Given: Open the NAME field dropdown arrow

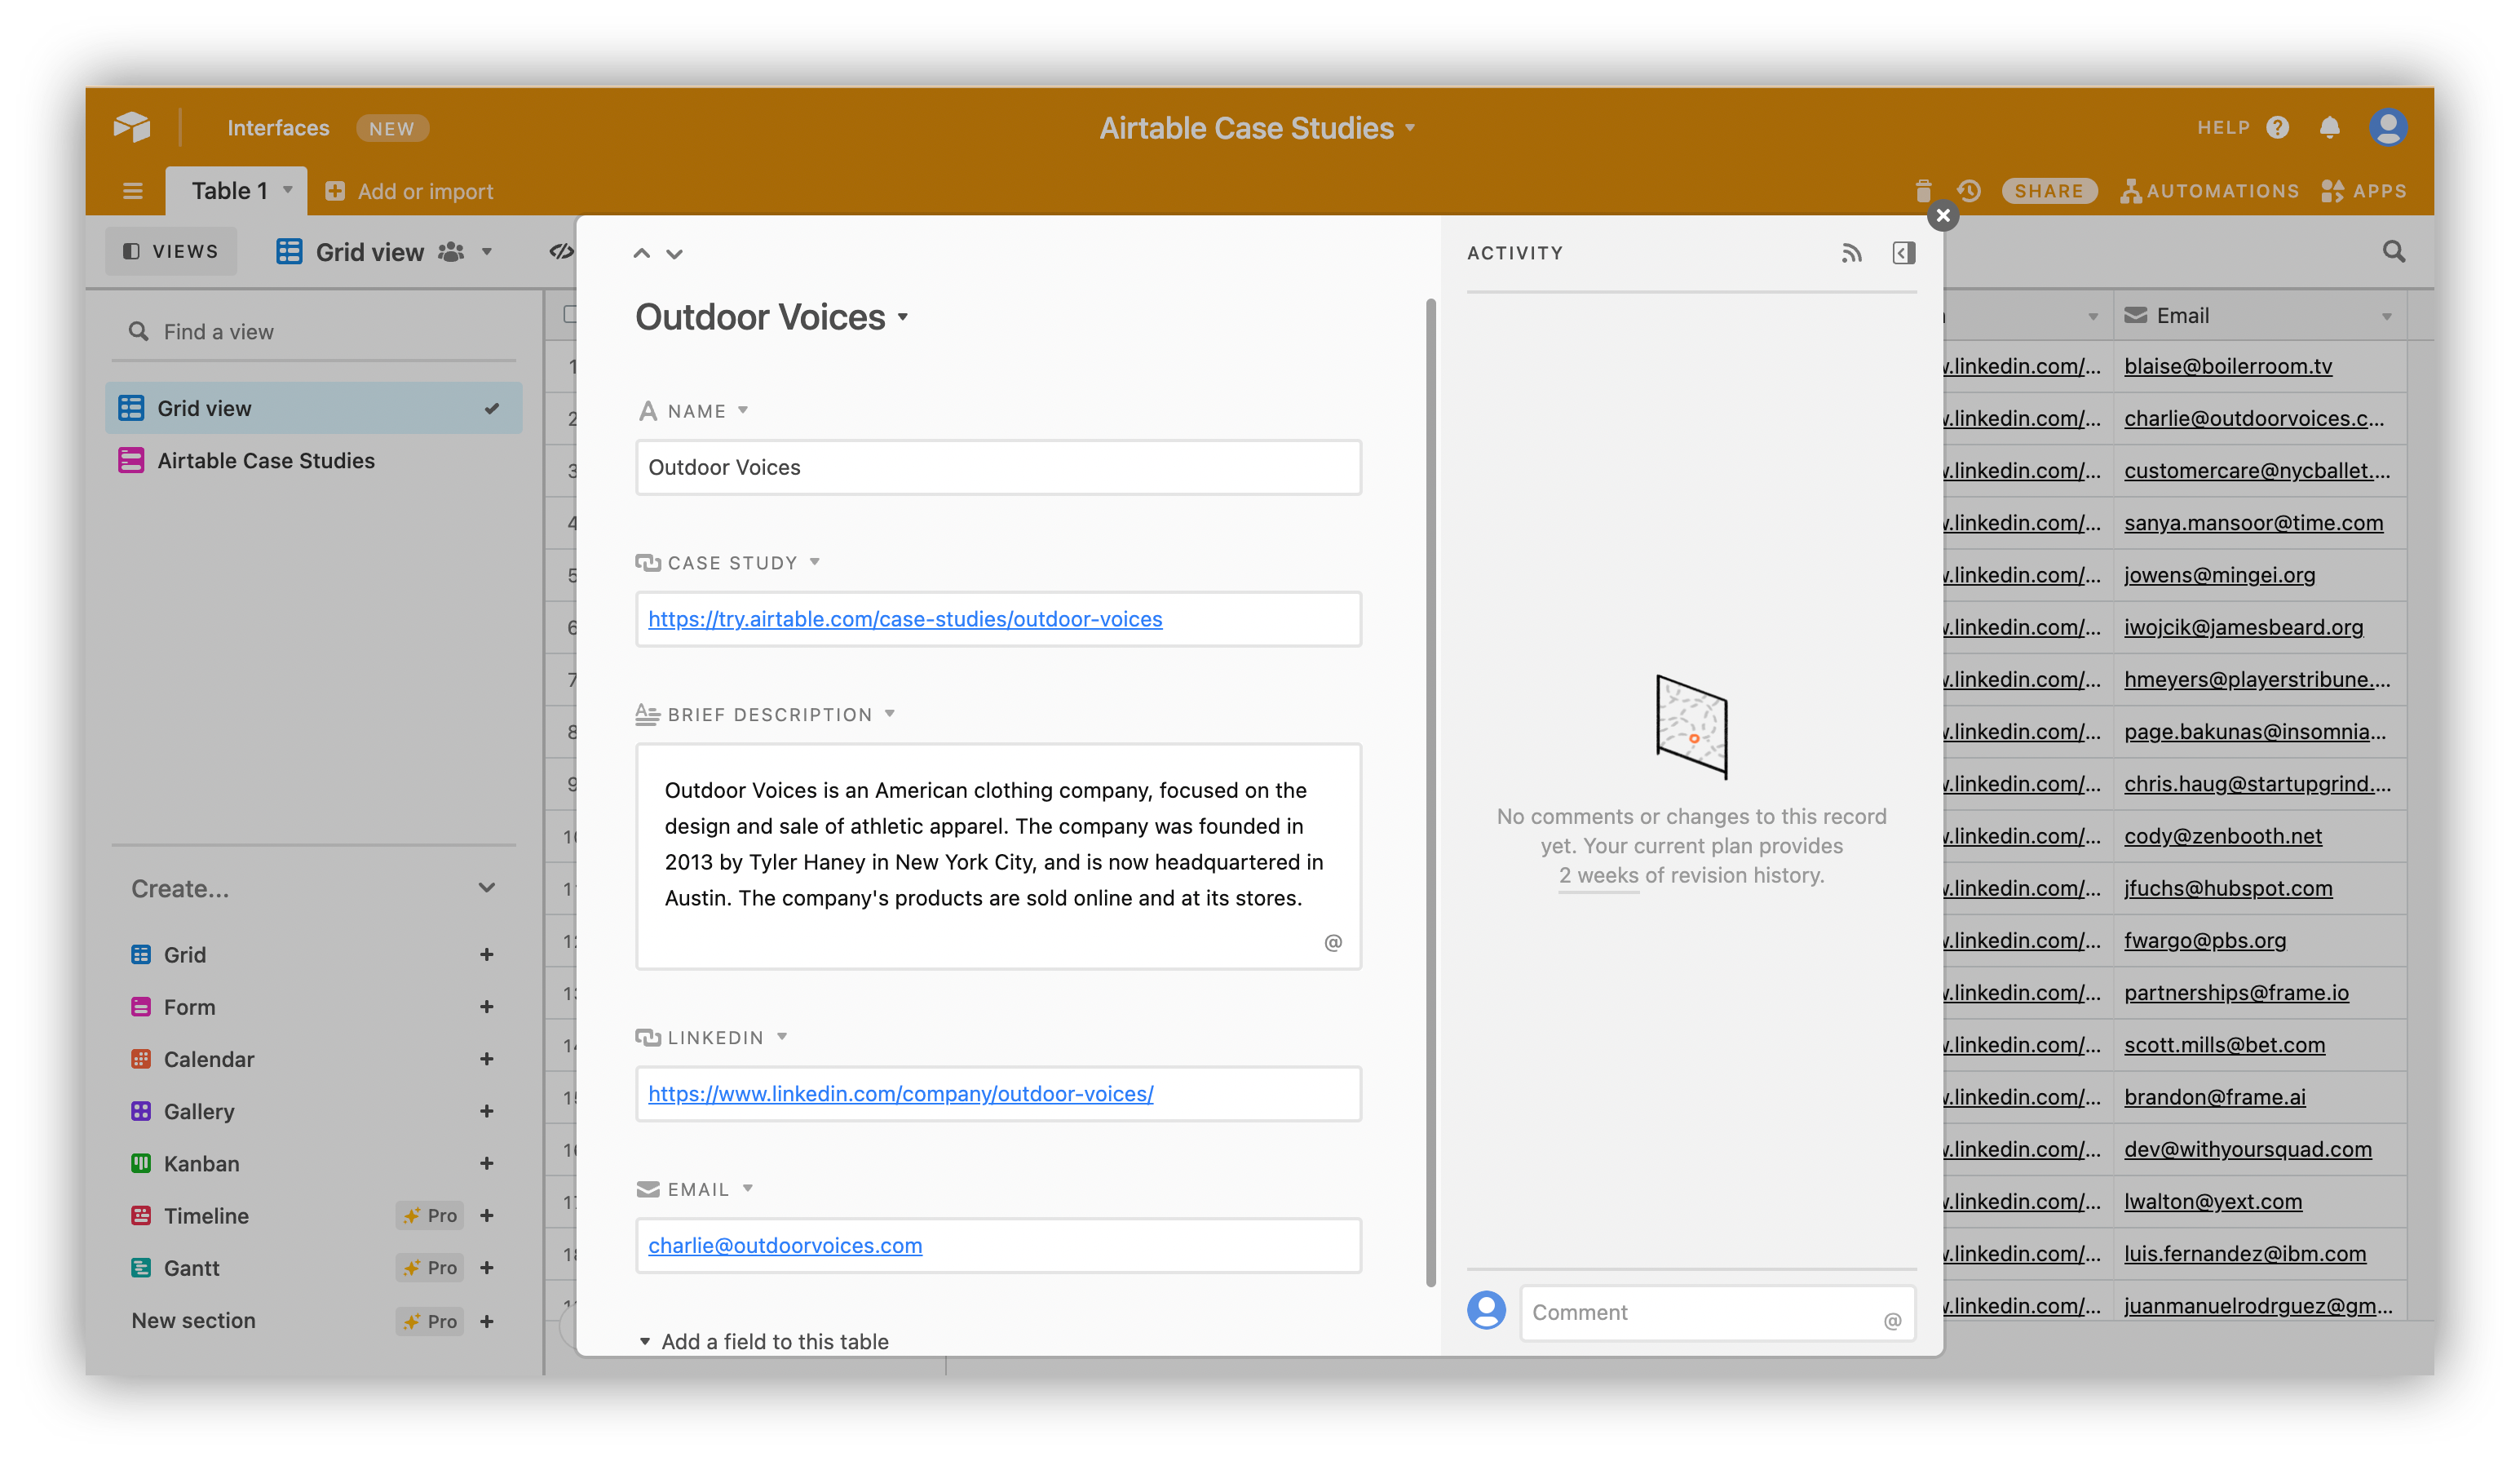Looking at the screenshot, I should coord(743,411).
